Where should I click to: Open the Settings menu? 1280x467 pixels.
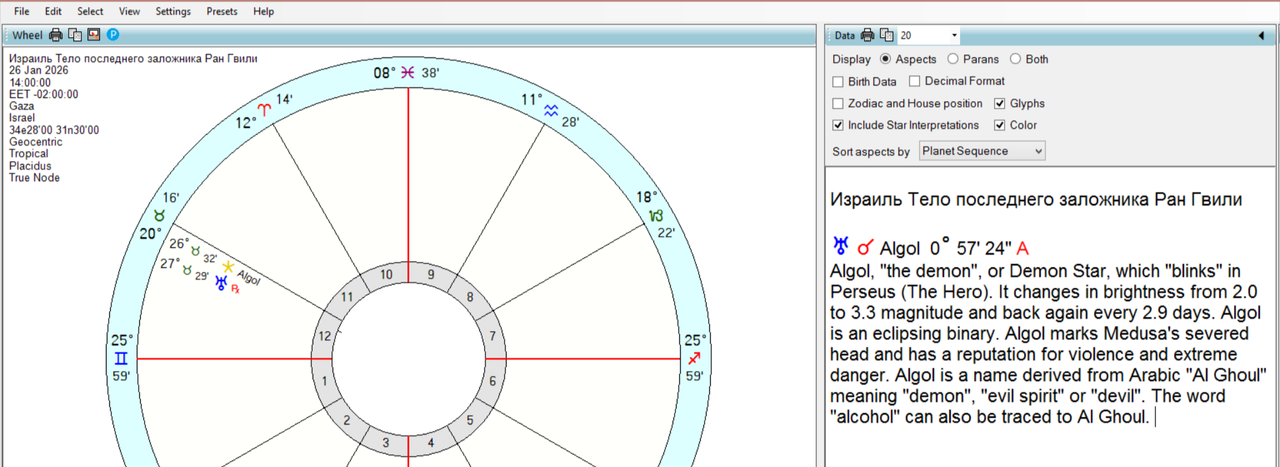[x=173, y=11]
